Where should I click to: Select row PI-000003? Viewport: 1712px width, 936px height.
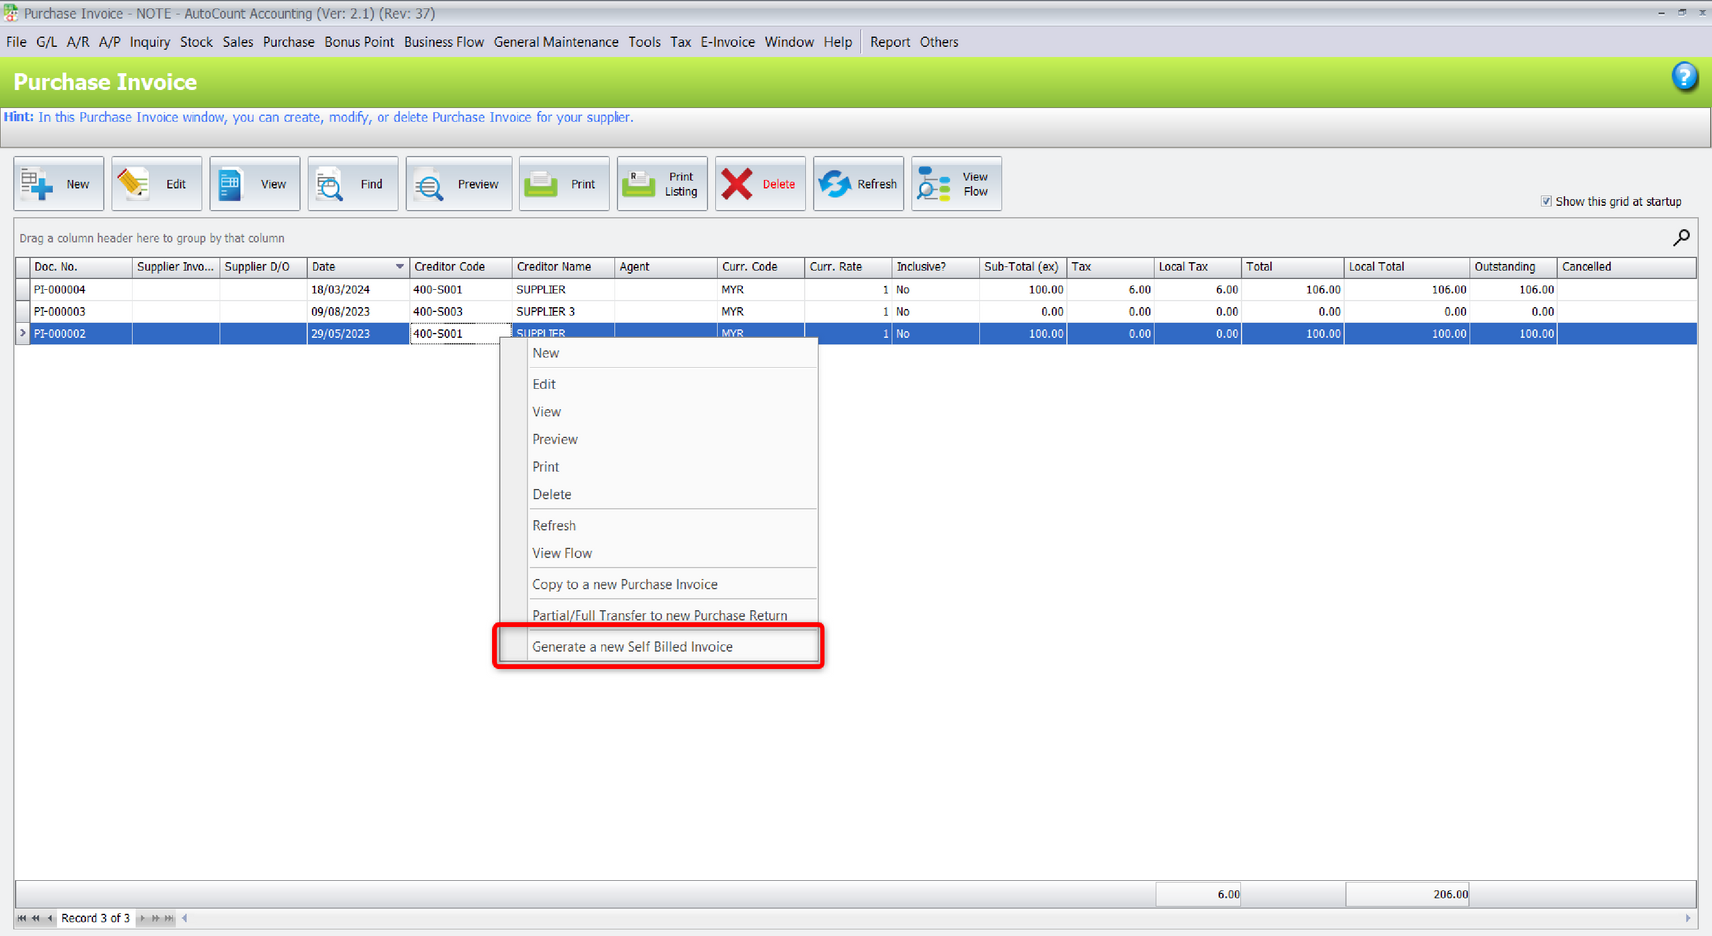[856, 311]
